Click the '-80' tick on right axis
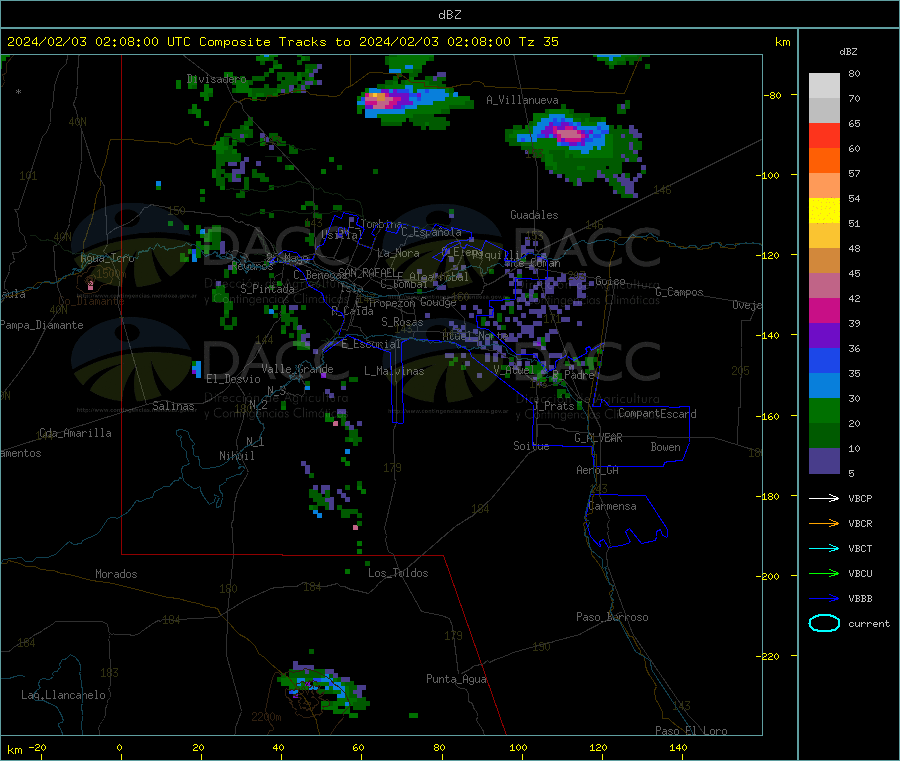 coord(773,95)
